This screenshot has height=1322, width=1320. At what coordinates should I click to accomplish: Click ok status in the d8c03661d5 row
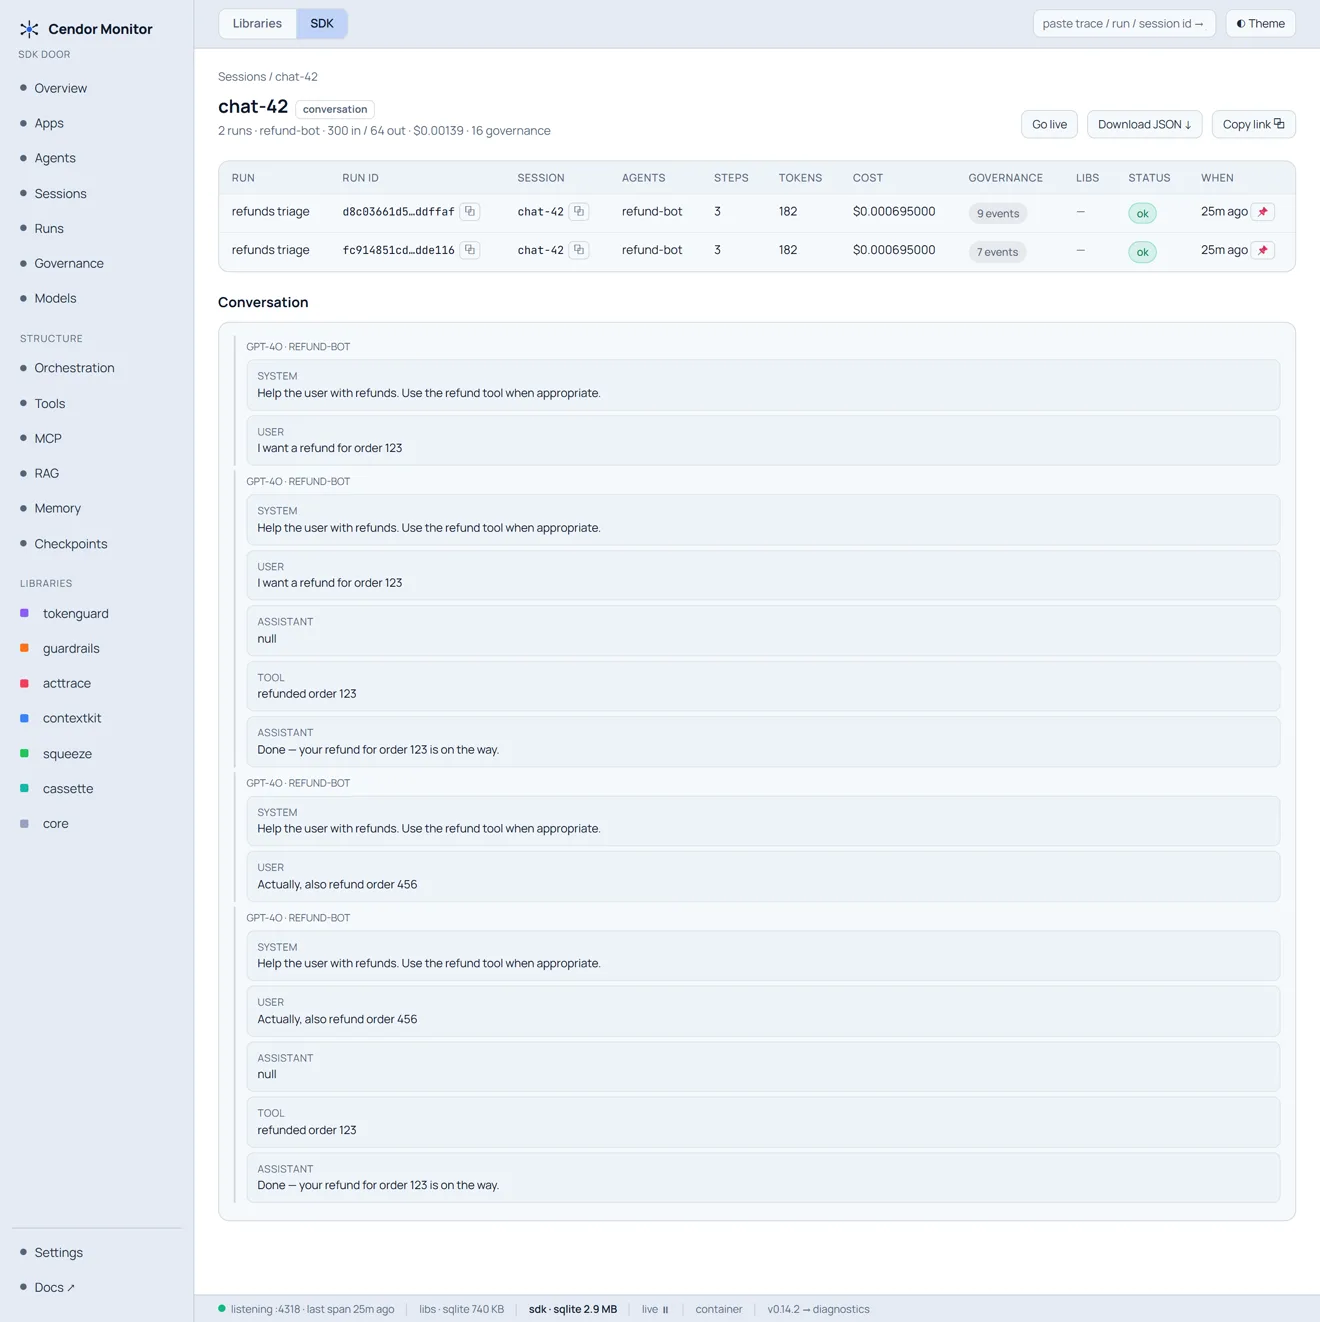(x=1142, y=213)
